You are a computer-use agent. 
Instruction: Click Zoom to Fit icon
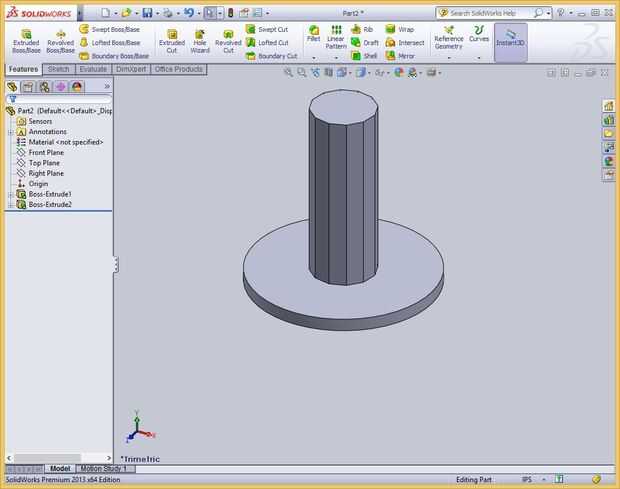(x=289, y=72)
